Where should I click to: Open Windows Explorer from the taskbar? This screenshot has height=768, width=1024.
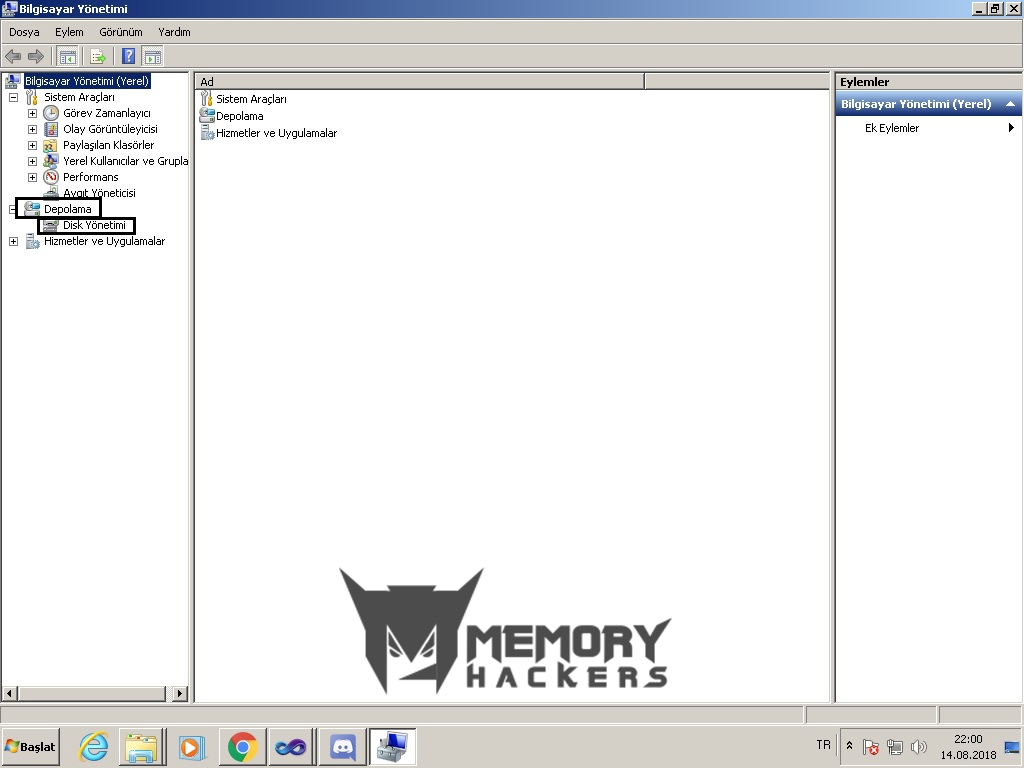[141, 746]
